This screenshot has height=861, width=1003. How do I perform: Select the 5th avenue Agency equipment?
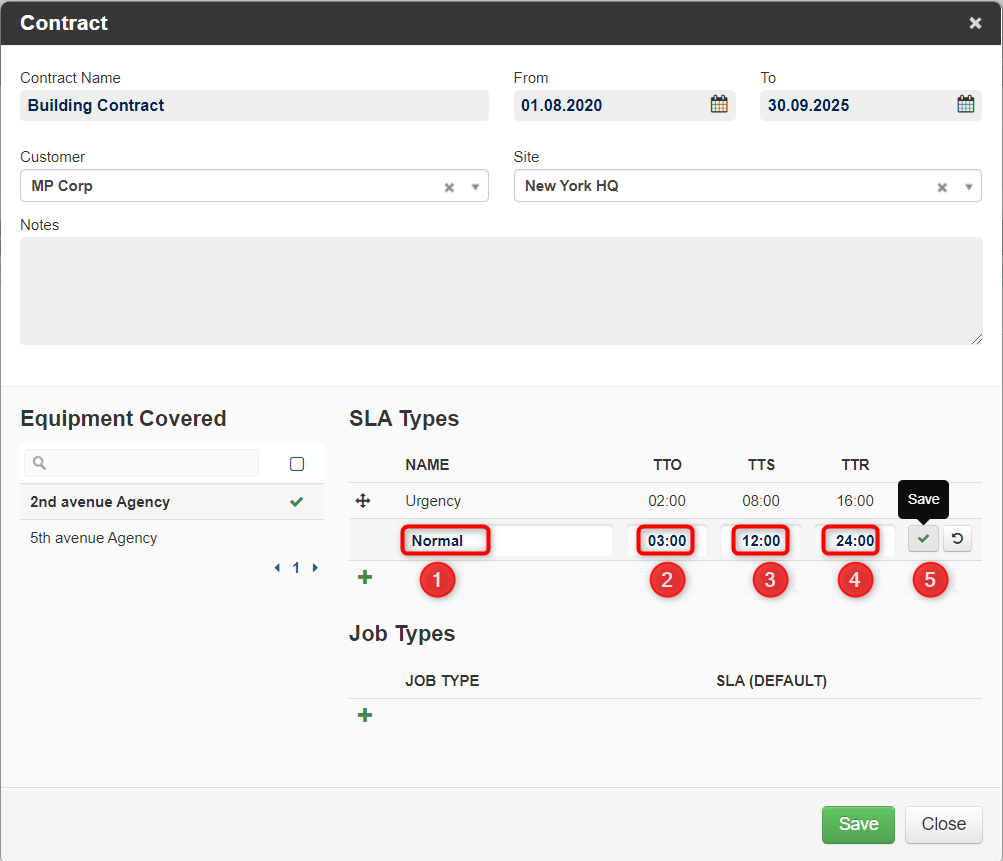171,537
